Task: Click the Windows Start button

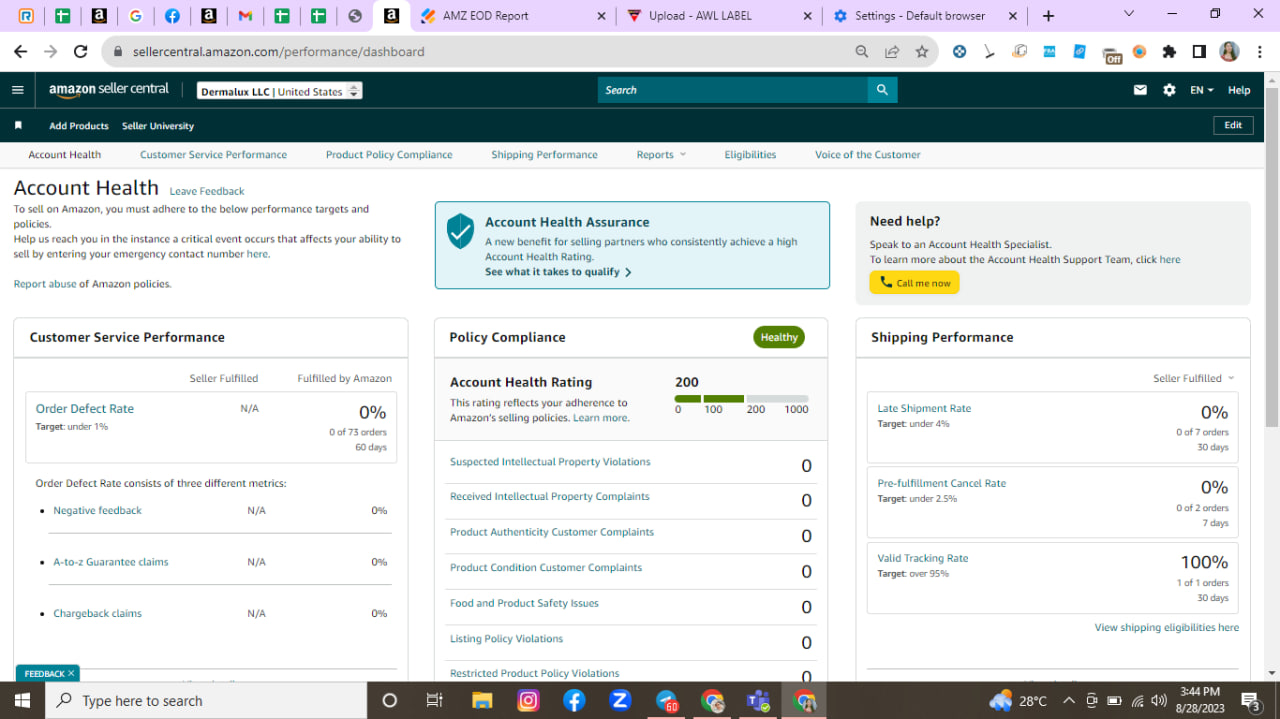Action: pyautogui.click(x=22, y=701)
